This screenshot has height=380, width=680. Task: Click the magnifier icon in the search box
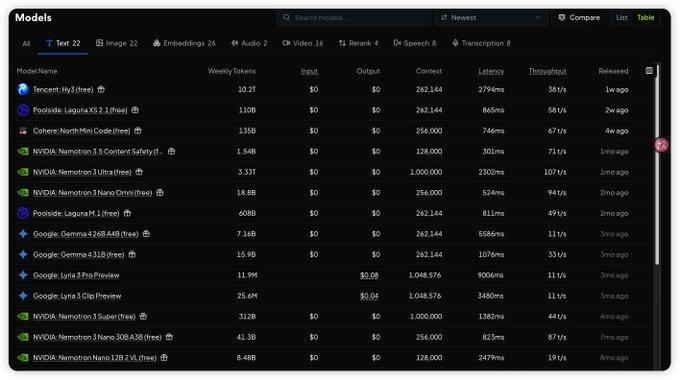point(286,17)
